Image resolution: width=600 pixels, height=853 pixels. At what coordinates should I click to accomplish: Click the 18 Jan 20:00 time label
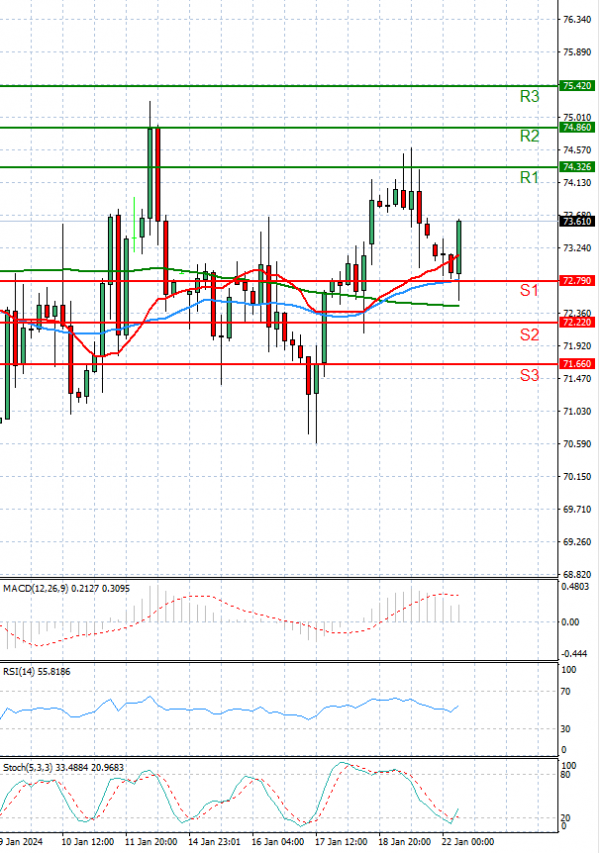pyautogui.click(x=405, y=842)
